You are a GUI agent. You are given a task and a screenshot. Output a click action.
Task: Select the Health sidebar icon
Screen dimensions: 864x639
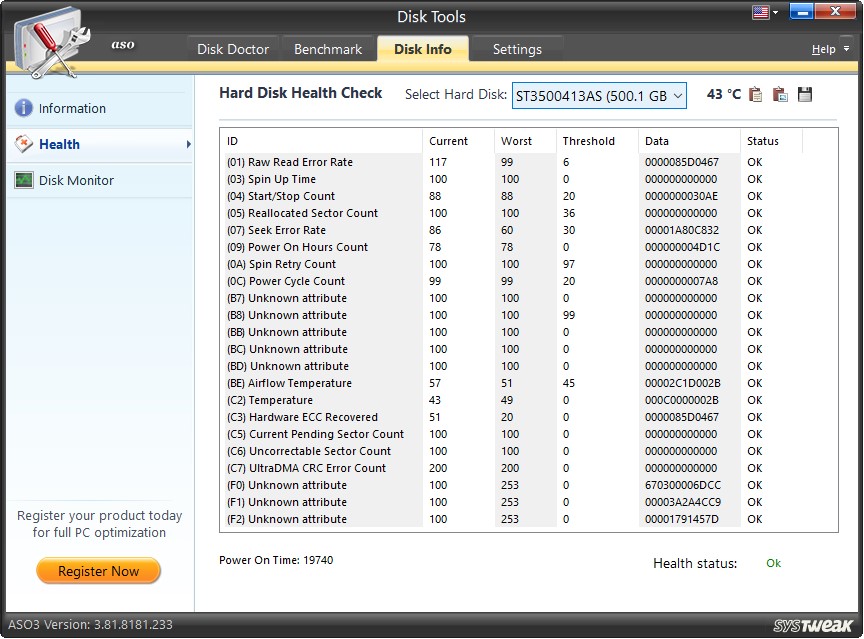tap(24, 144)
